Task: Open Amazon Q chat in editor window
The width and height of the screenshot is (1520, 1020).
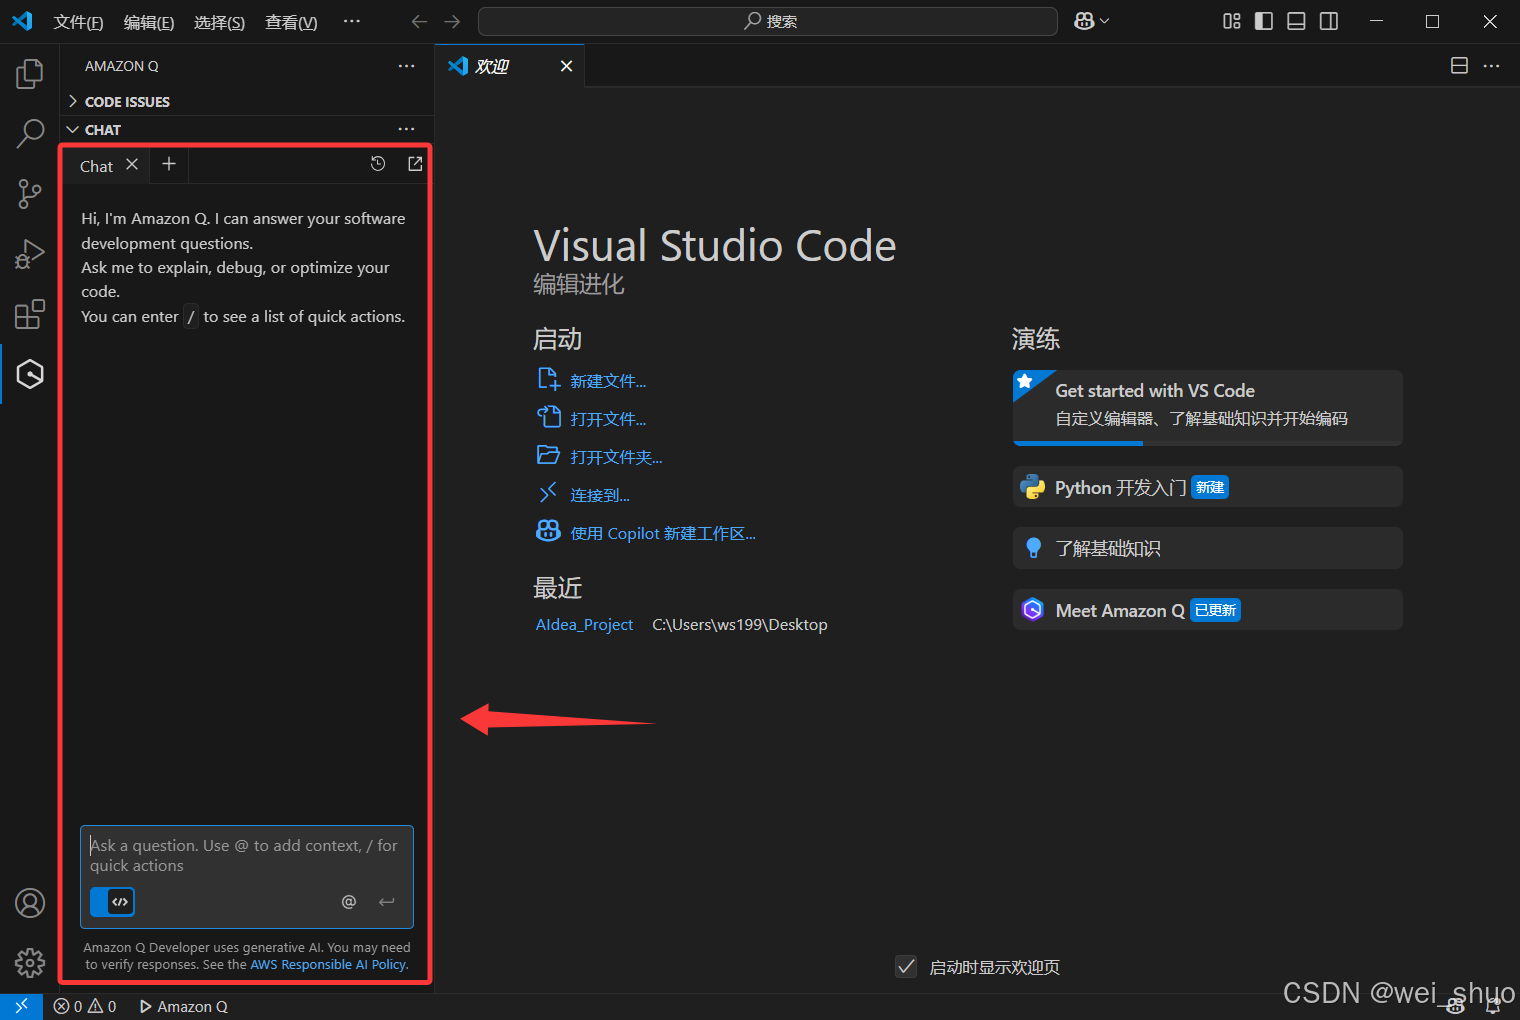Action: (415, 164)
